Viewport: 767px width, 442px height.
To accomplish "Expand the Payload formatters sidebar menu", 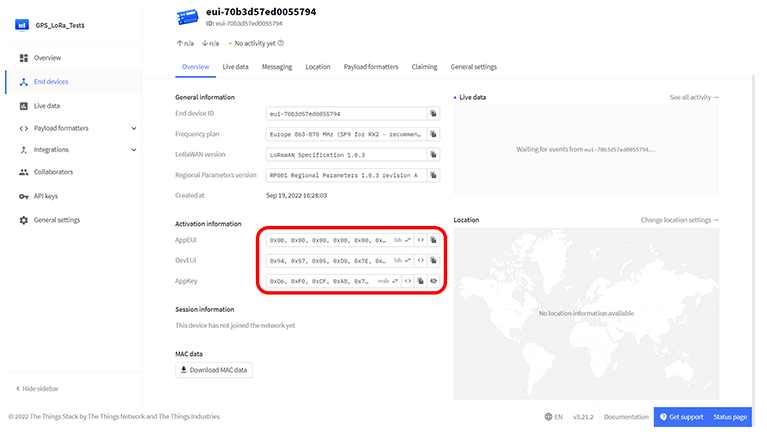I will [x=134, y=128].
